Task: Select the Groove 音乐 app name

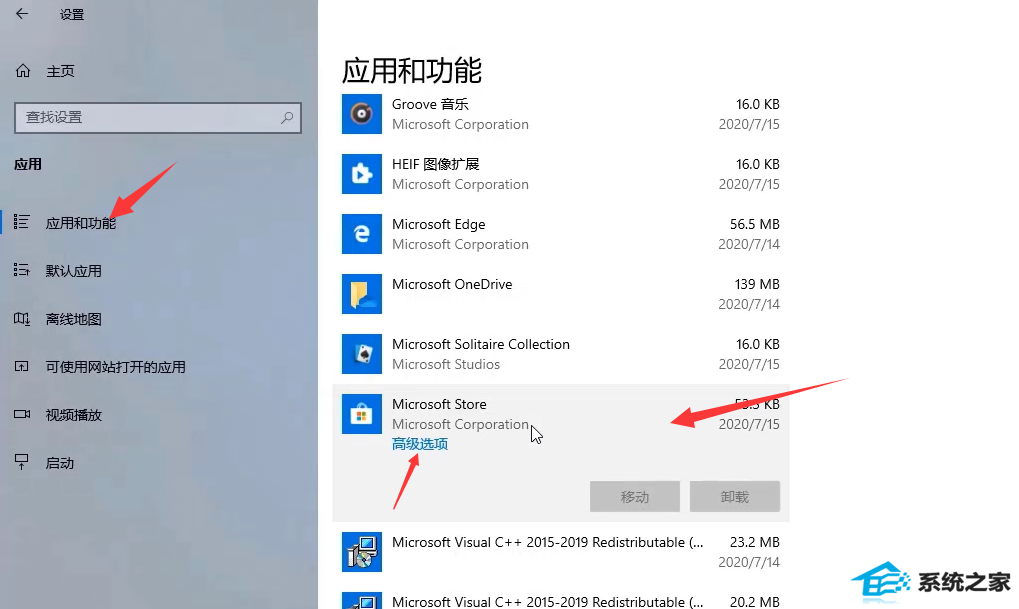Action: [x=430, y=104]
